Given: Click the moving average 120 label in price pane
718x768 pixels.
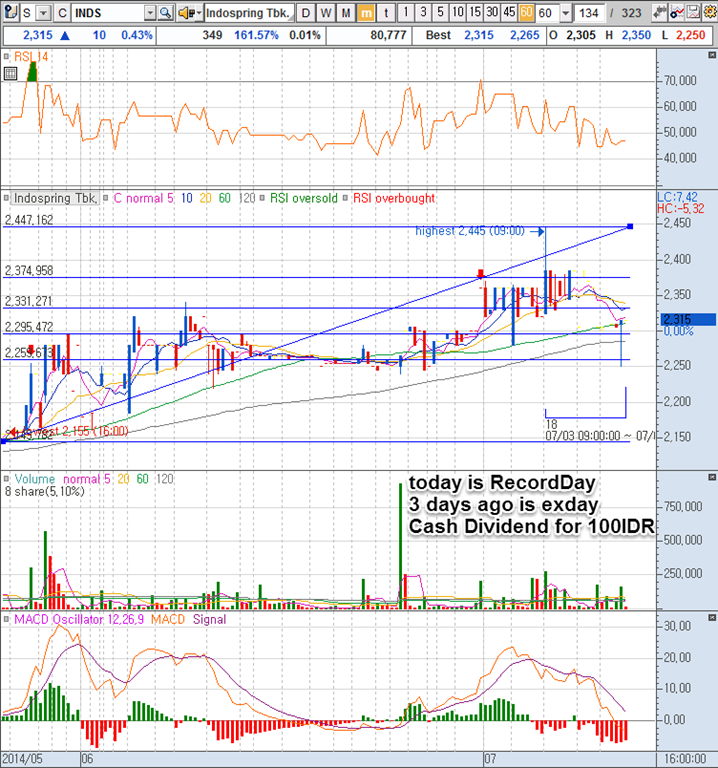Looking at the screenshot, I should tap(247, 198).
